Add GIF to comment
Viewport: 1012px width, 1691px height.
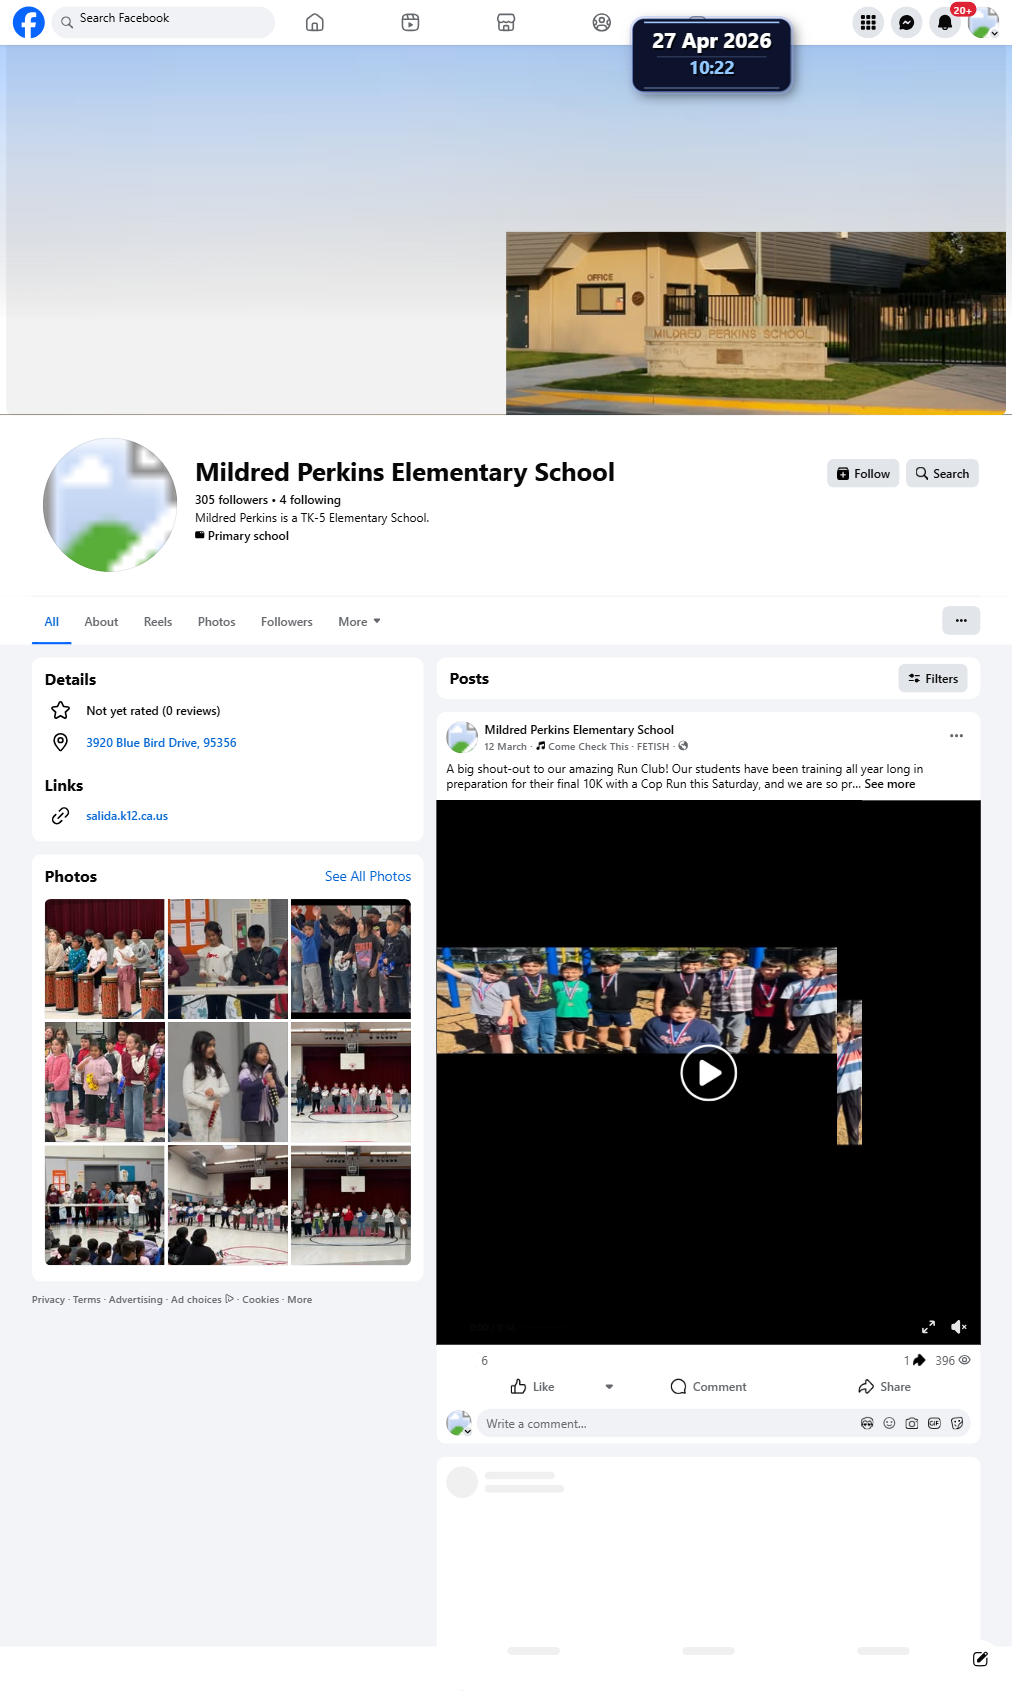(x=934, y=1424)
